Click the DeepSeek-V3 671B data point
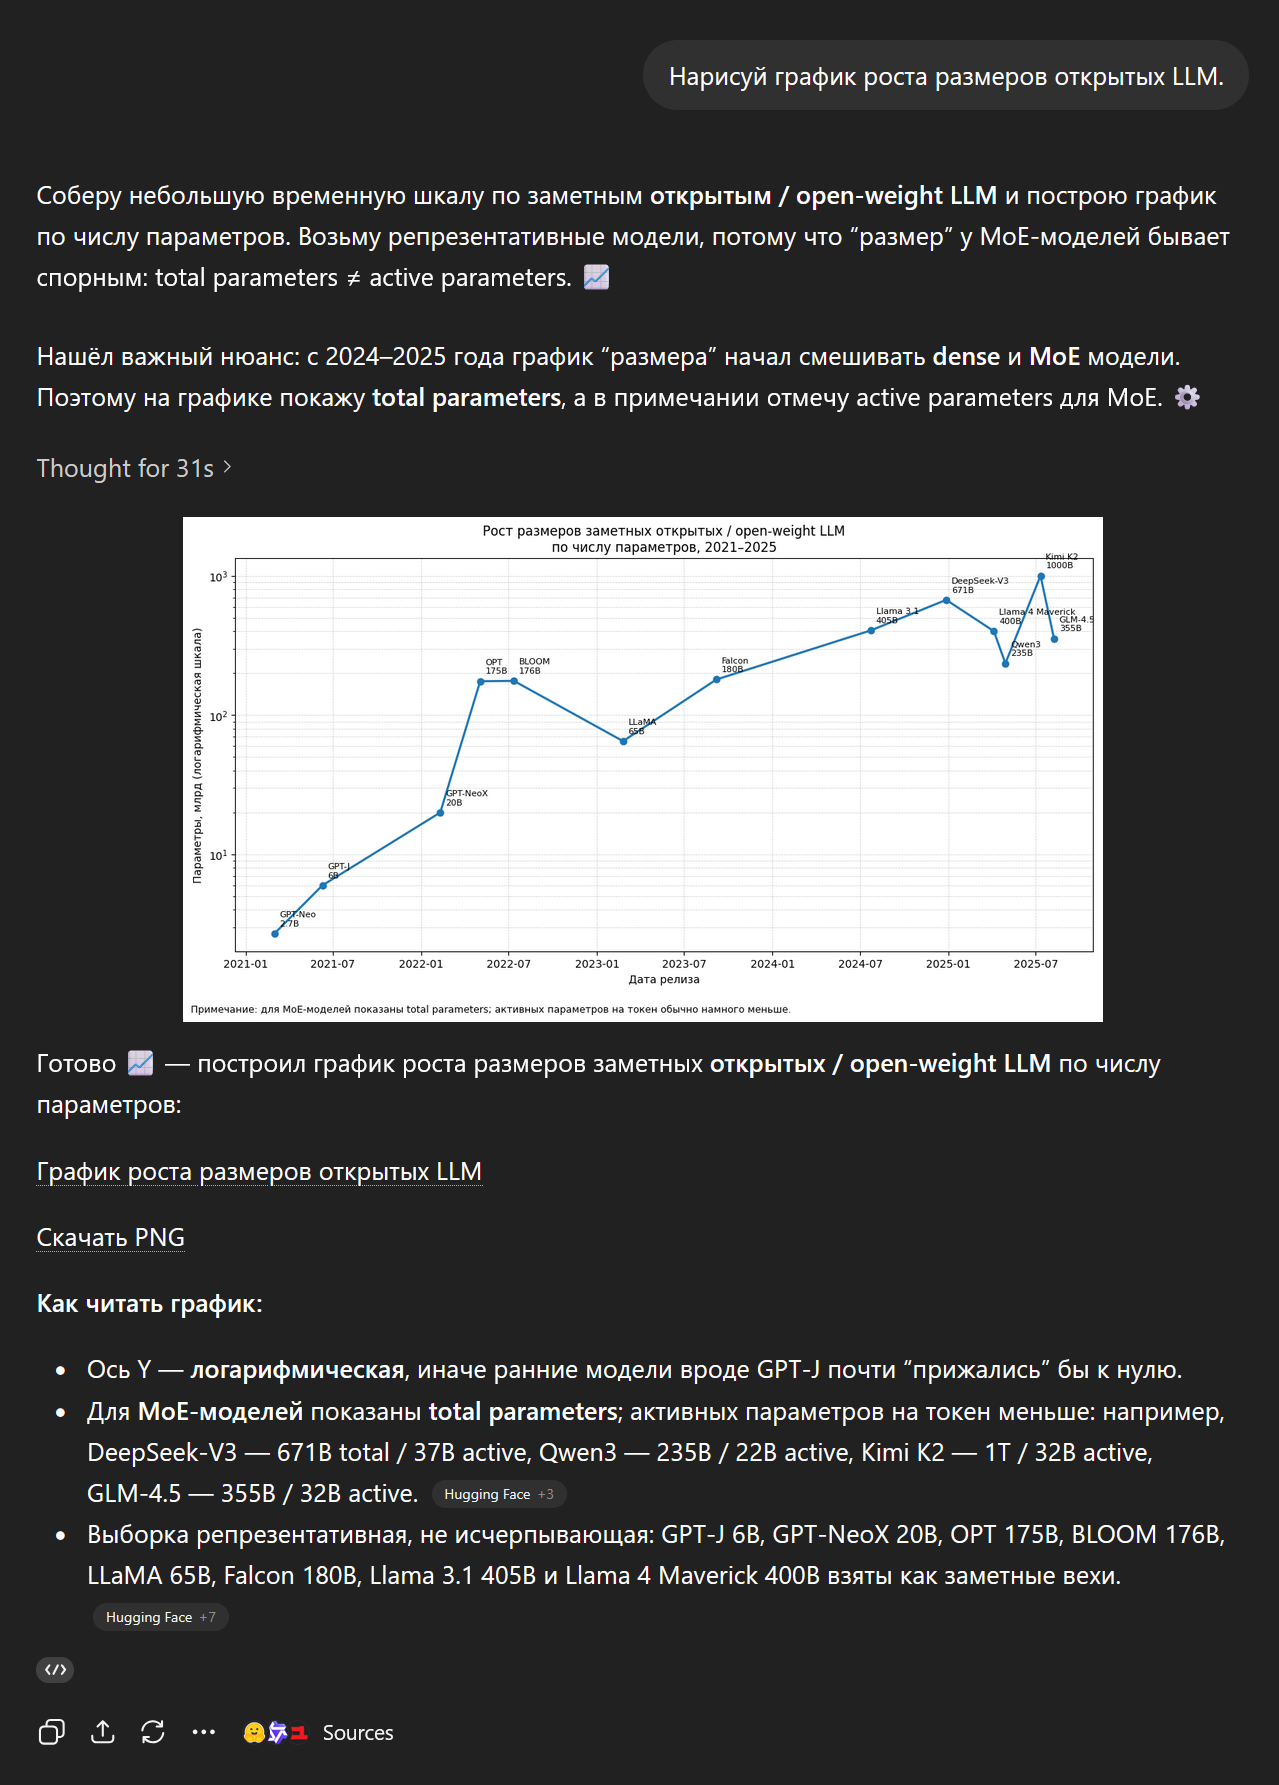 (946, 600)
